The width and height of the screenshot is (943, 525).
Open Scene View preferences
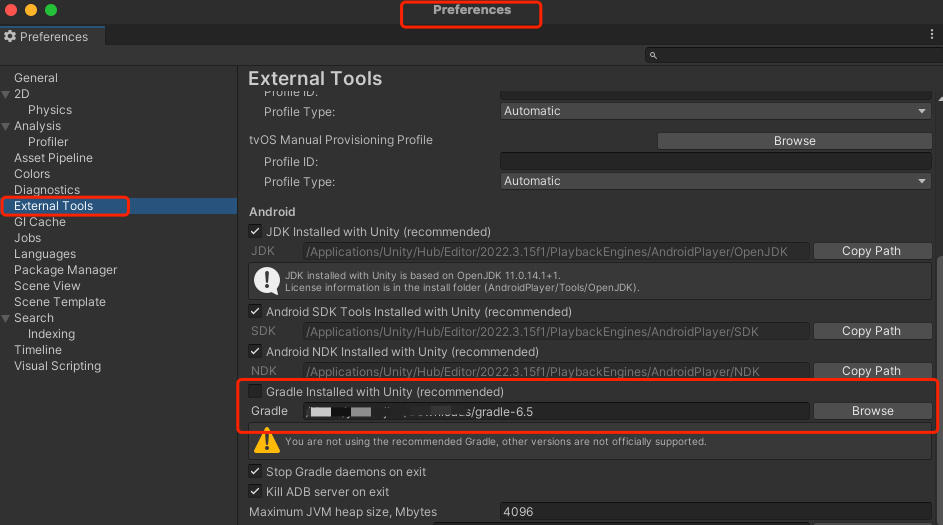point(47,286)
